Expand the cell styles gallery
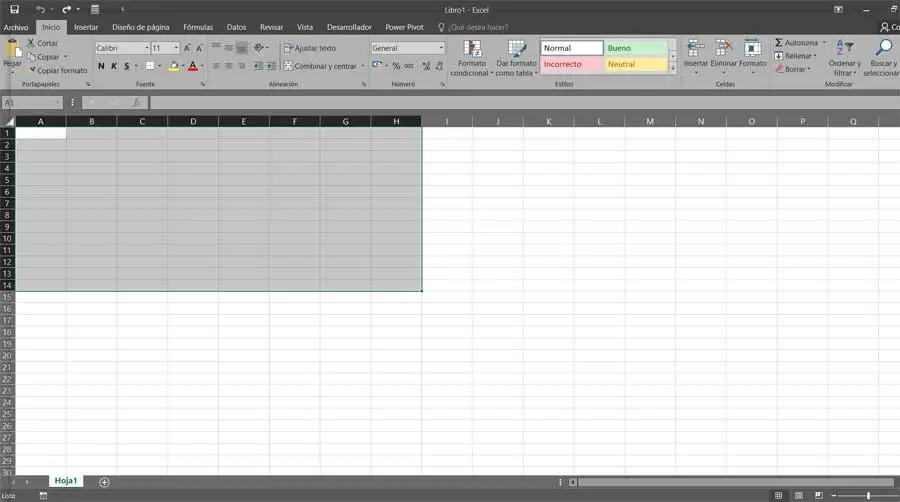 (x=673, y=68)
